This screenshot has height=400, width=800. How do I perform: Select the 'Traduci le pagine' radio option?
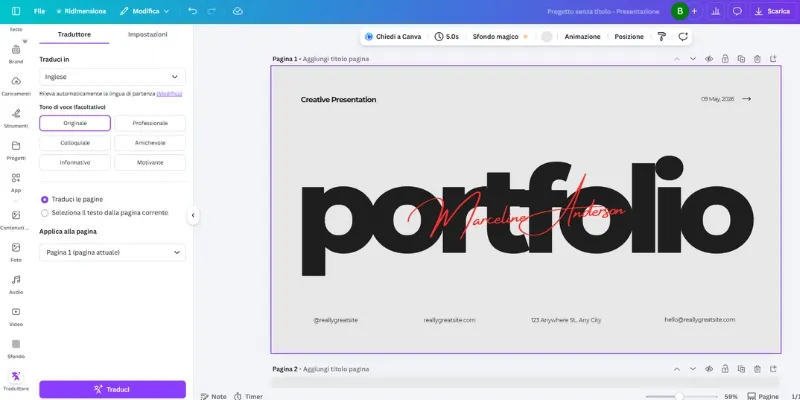pos(45,199)
